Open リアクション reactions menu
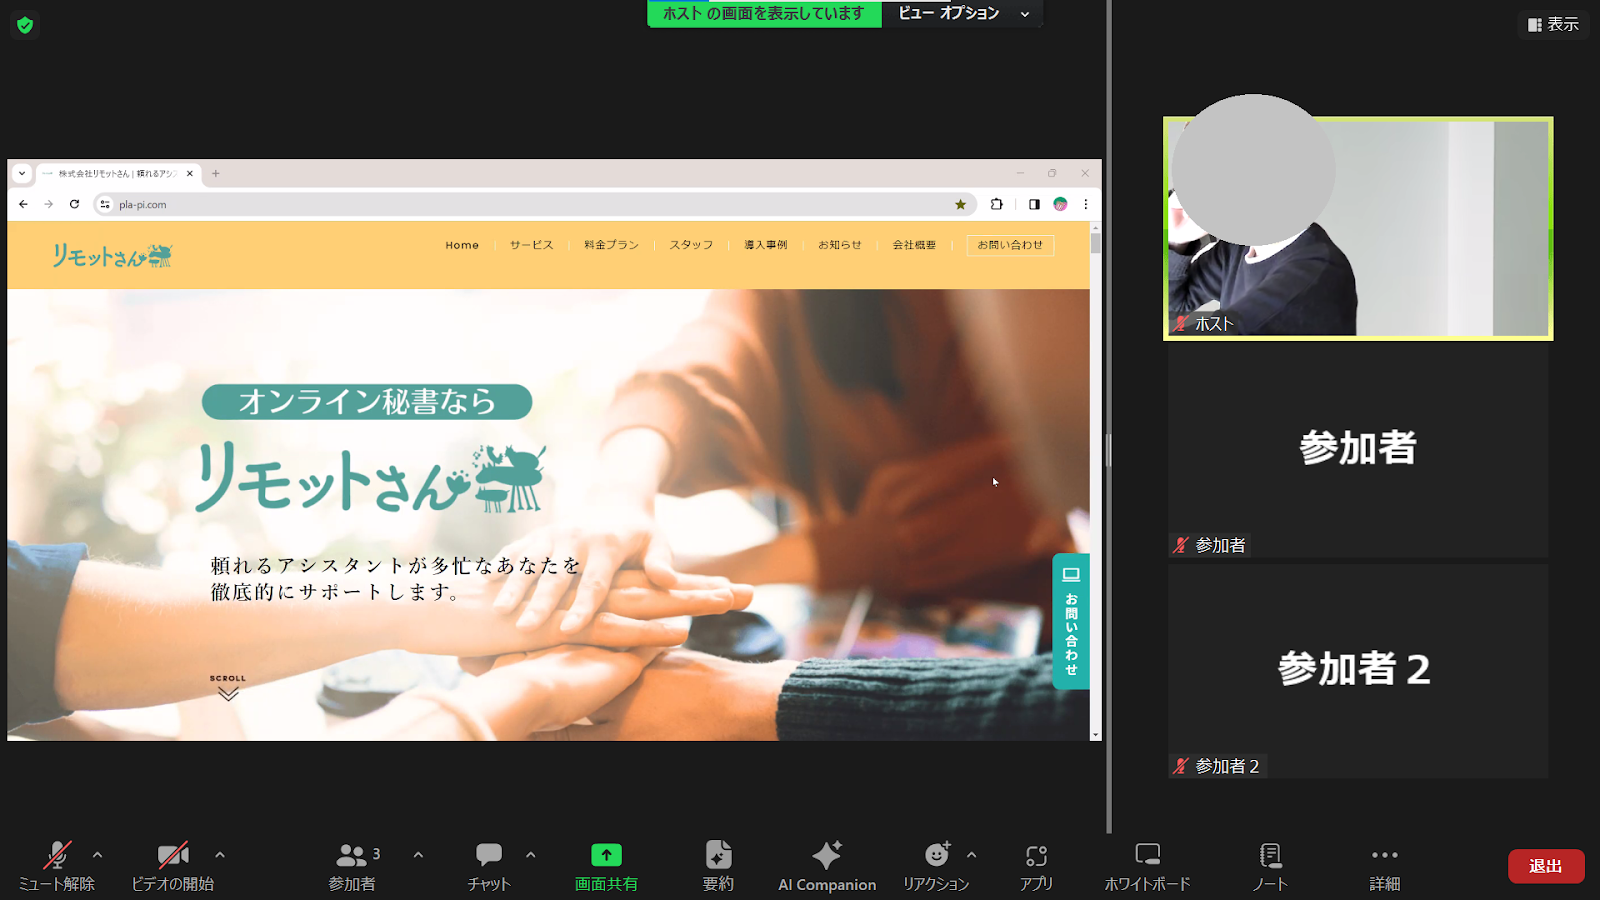The height and width of the screenshot is (900, 1600). 936,866
